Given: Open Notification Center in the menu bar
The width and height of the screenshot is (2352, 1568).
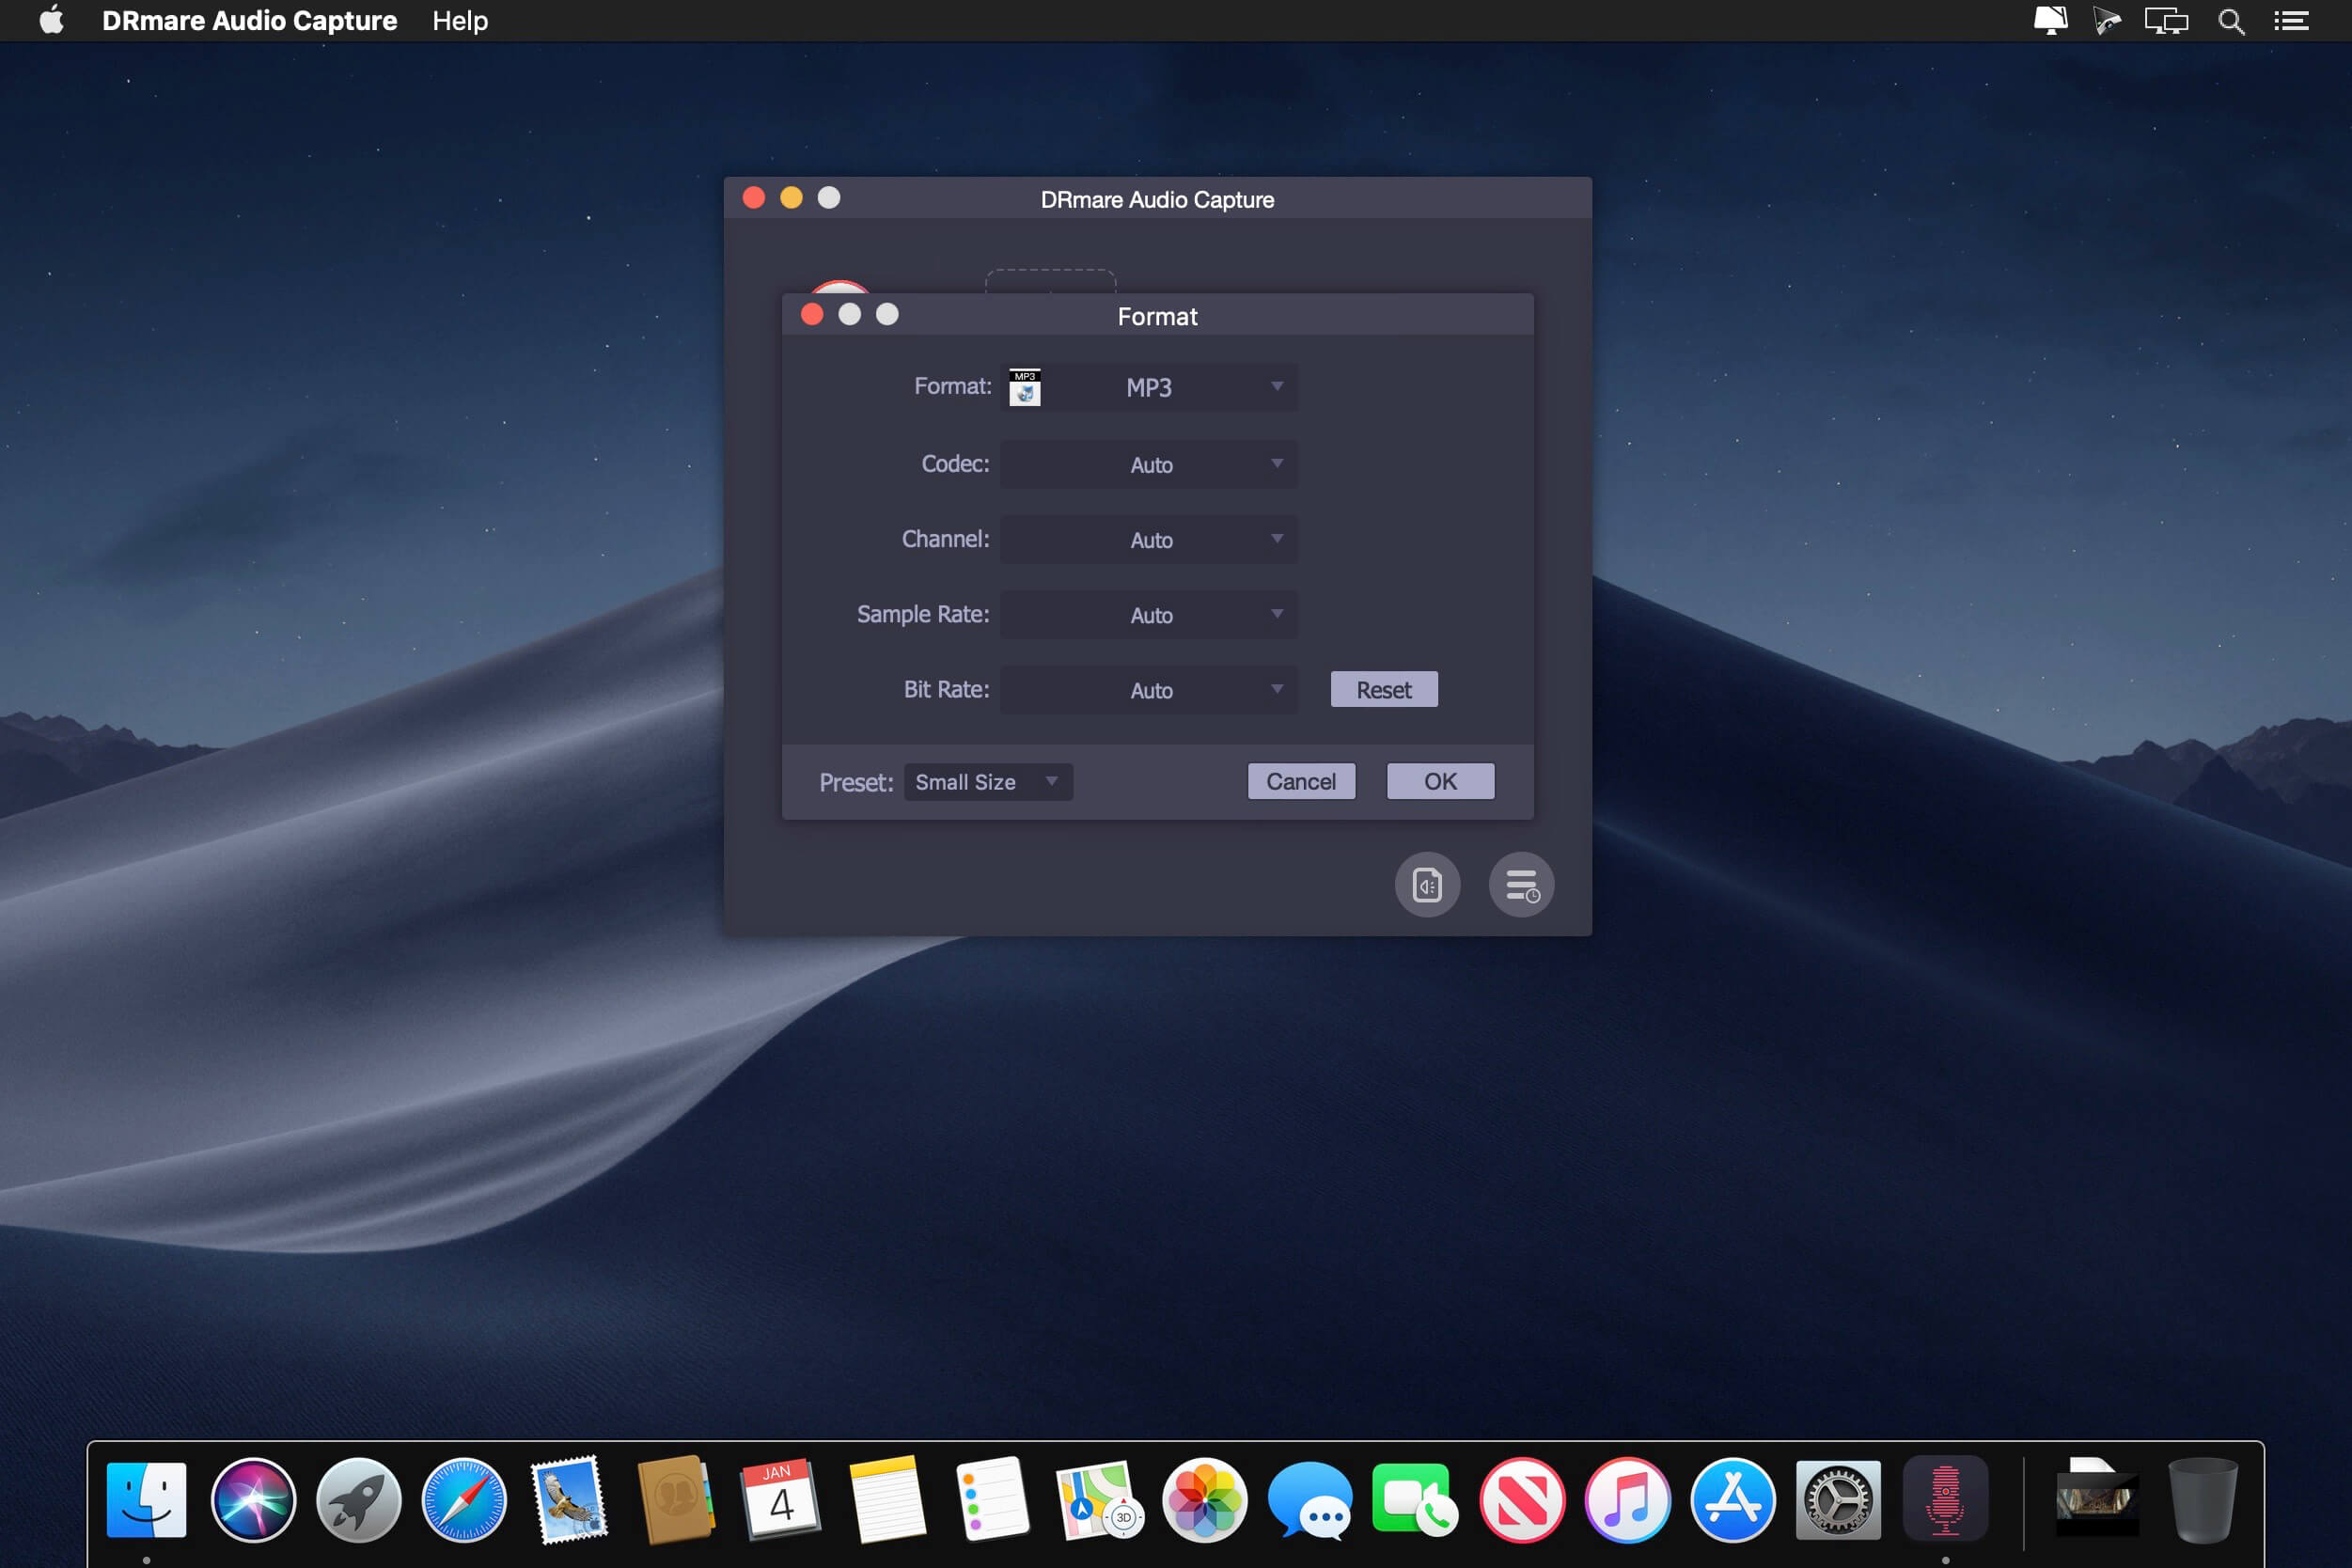Looking at the screenshot, I should click(2291, 21).
